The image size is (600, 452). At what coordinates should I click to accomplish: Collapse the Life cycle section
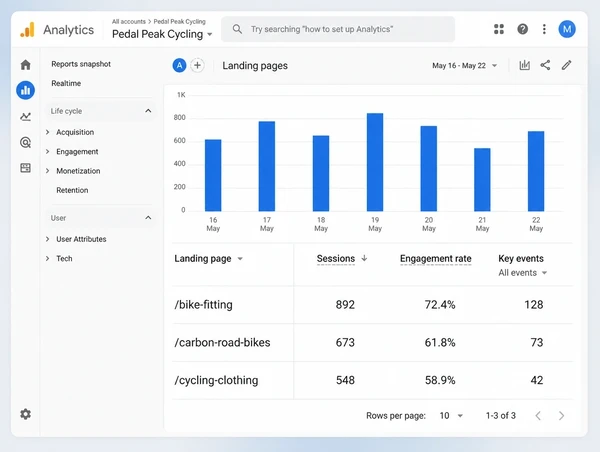pyautogui.click(x=148, y=111)
